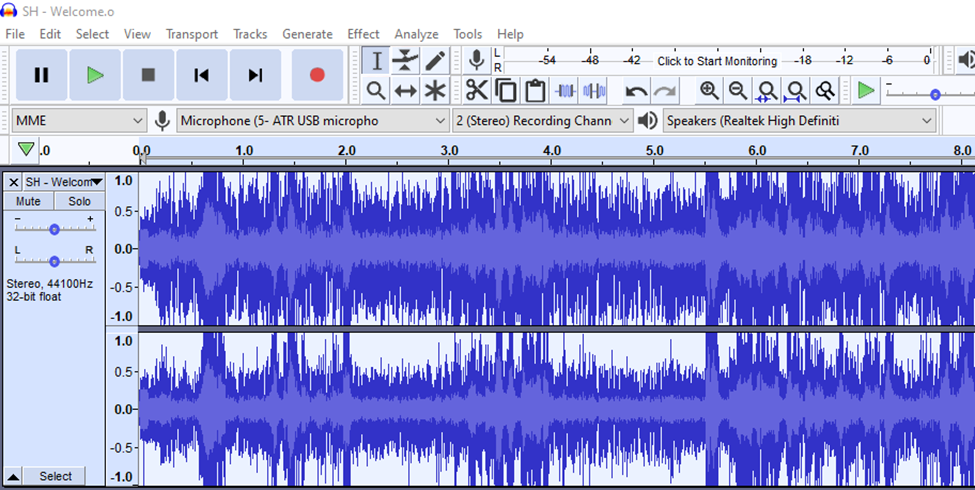This screenshot has width=975, height=490.
Task: Open the recording meter microphone icon
Action: click(x=477, y=60)
